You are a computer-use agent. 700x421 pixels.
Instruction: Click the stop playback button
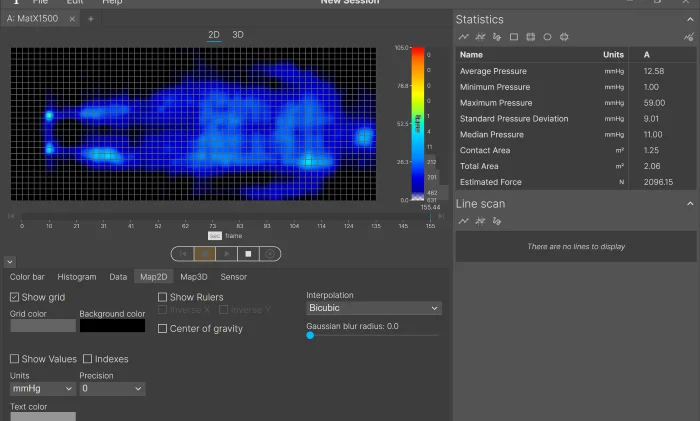(248, 254)
